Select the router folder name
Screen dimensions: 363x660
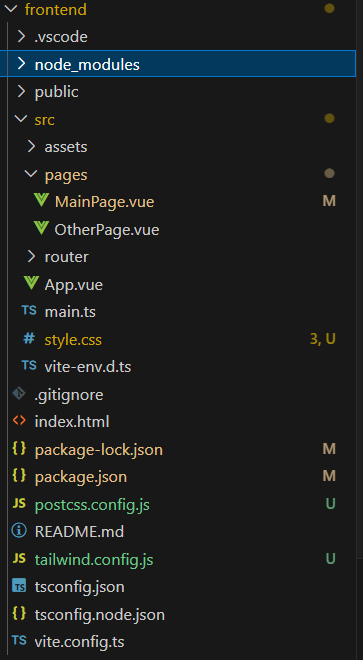click(x=67, y=257)
